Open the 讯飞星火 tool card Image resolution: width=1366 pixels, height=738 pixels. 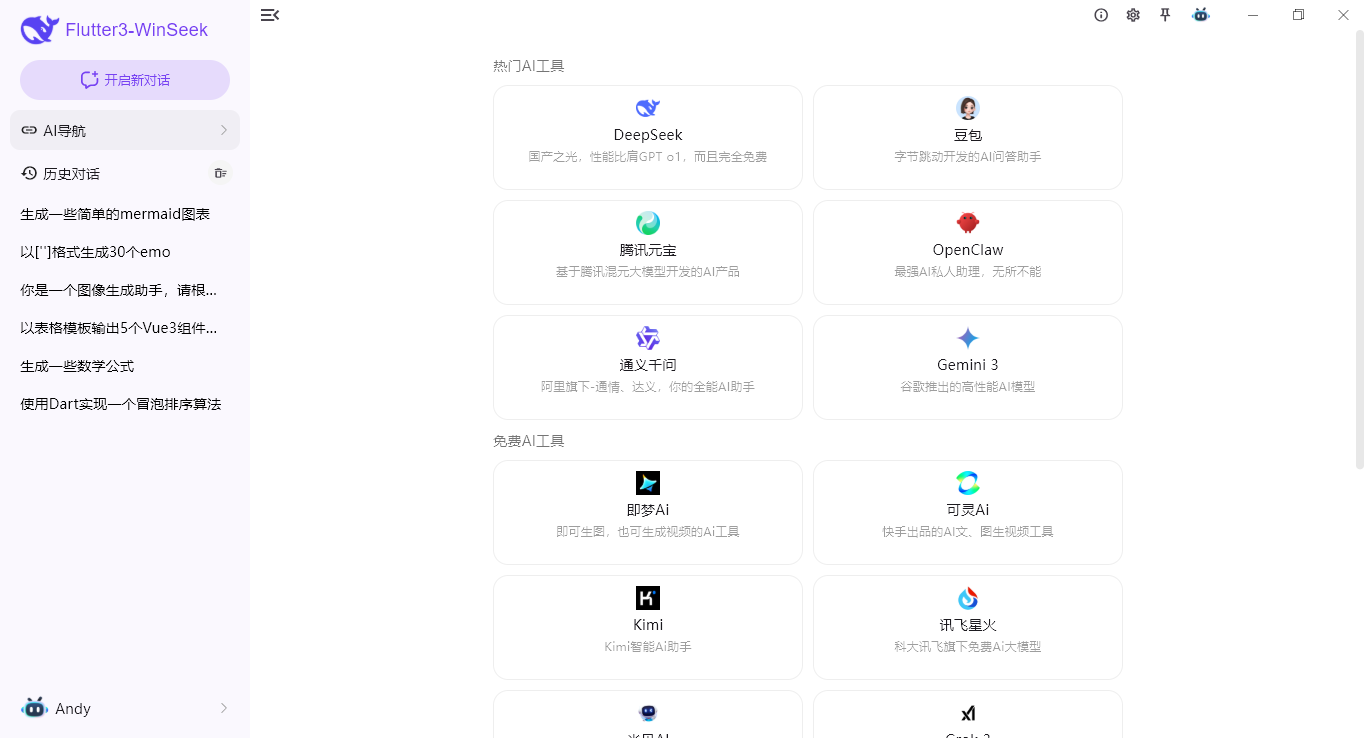(967, 627)
